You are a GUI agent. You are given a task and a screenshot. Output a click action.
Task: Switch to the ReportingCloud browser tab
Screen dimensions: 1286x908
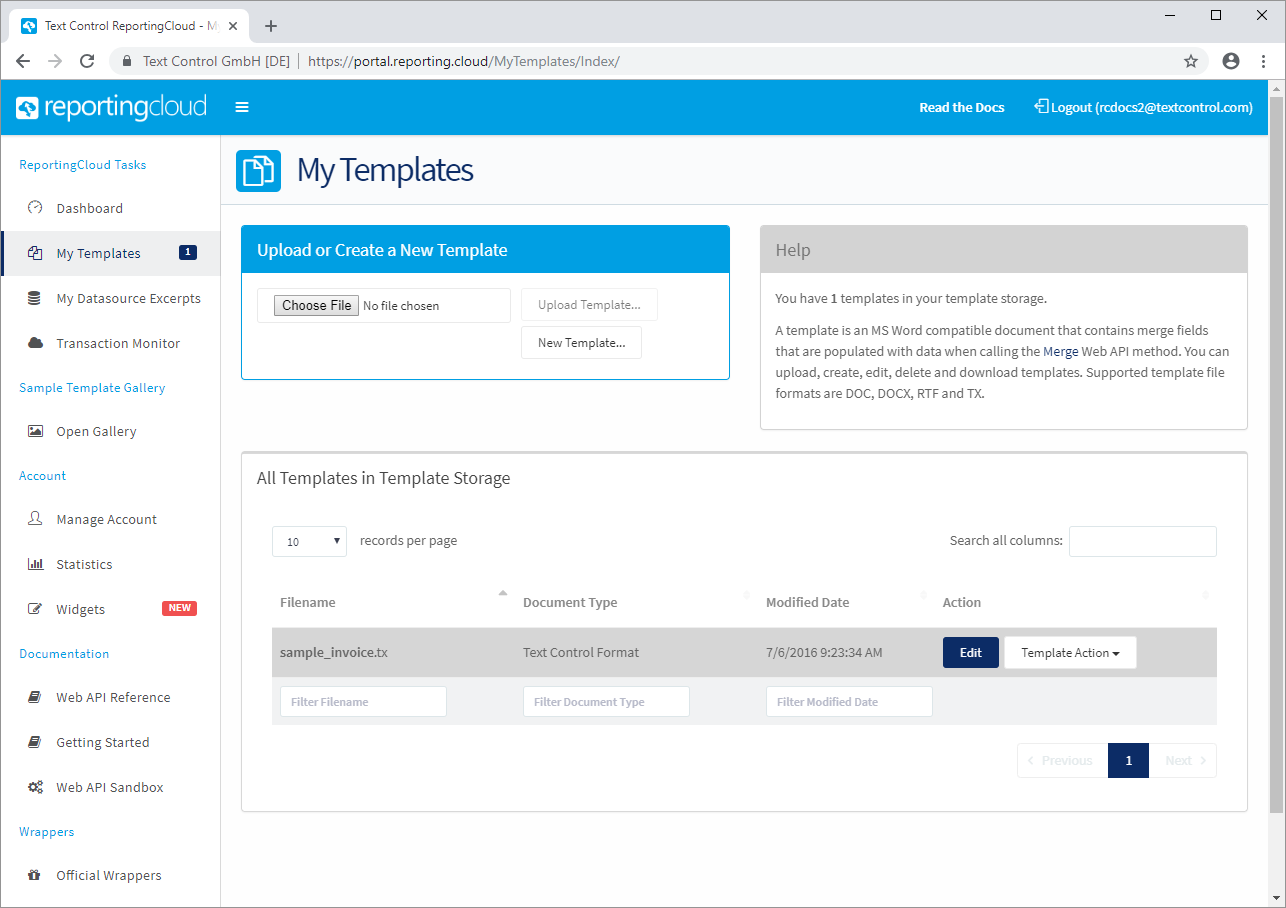click(130, 26)
